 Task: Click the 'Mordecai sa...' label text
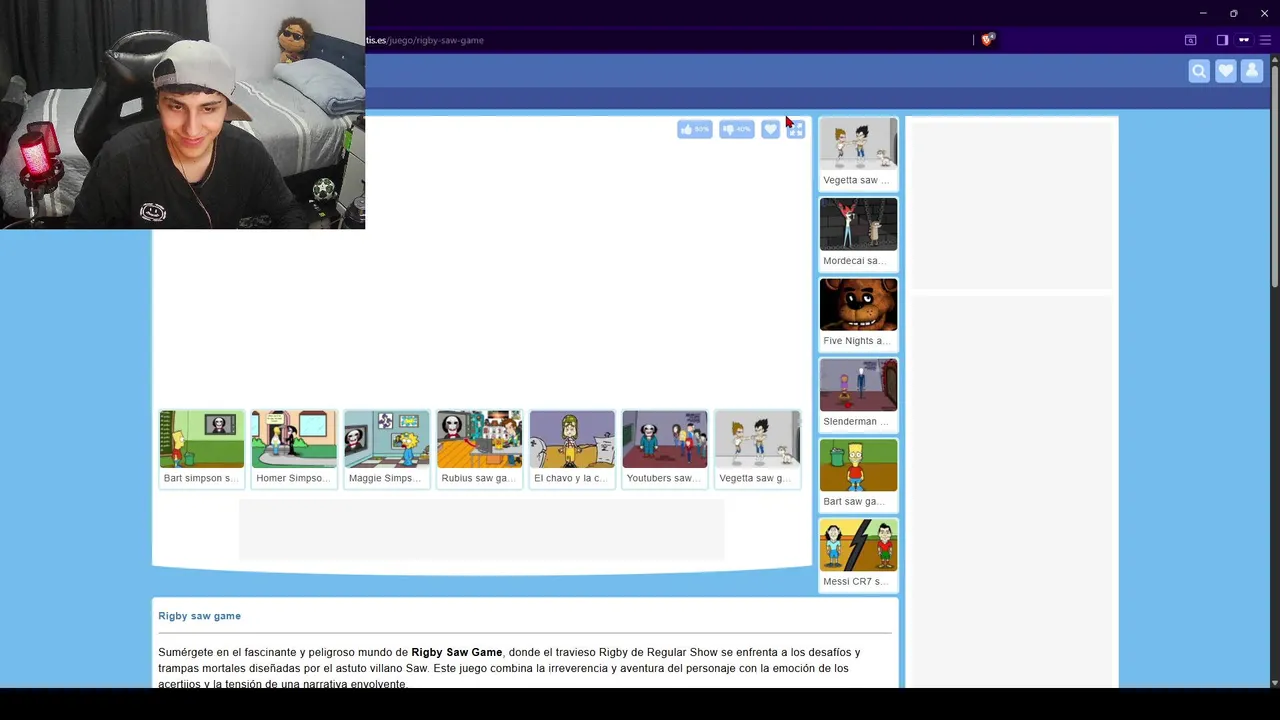pyautogui.click(x=855, y=261)
